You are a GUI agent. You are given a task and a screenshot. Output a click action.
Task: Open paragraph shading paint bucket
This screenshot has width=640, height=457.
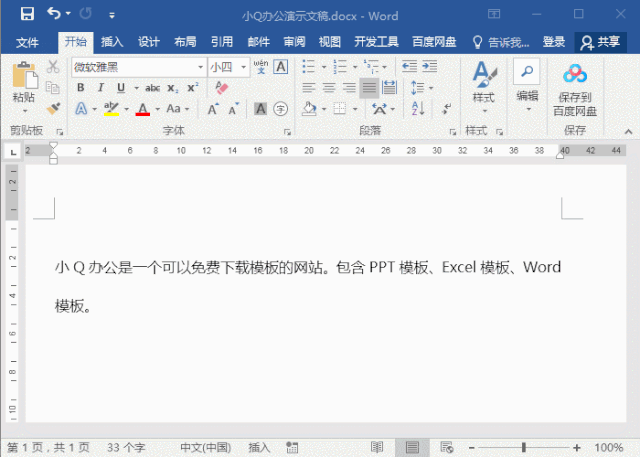309,109
